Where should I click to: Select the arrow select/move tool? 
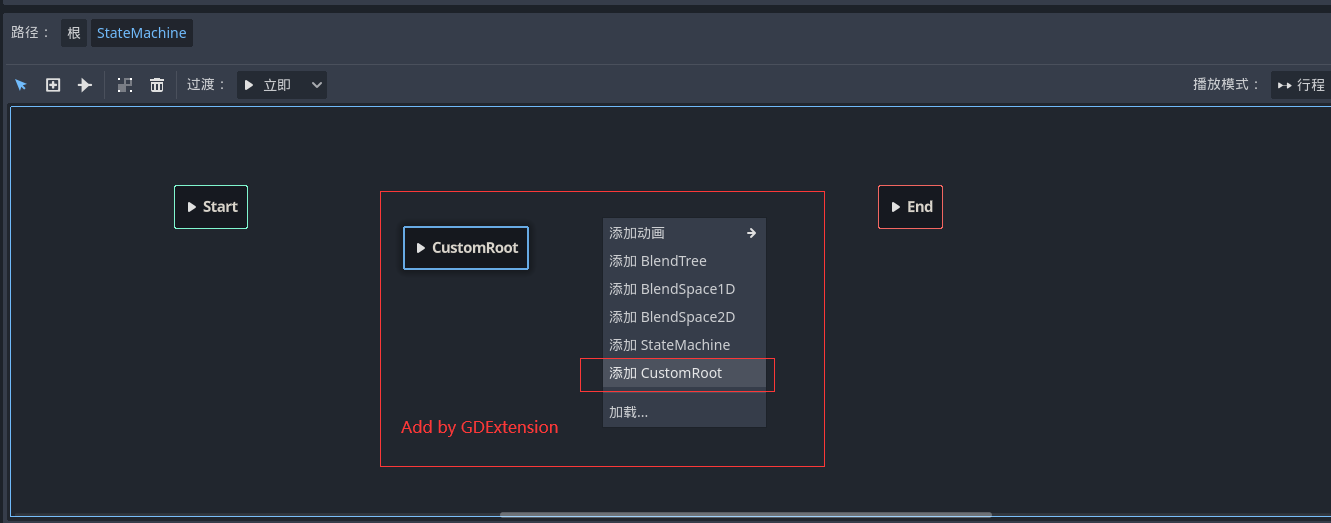coord(21,85)
